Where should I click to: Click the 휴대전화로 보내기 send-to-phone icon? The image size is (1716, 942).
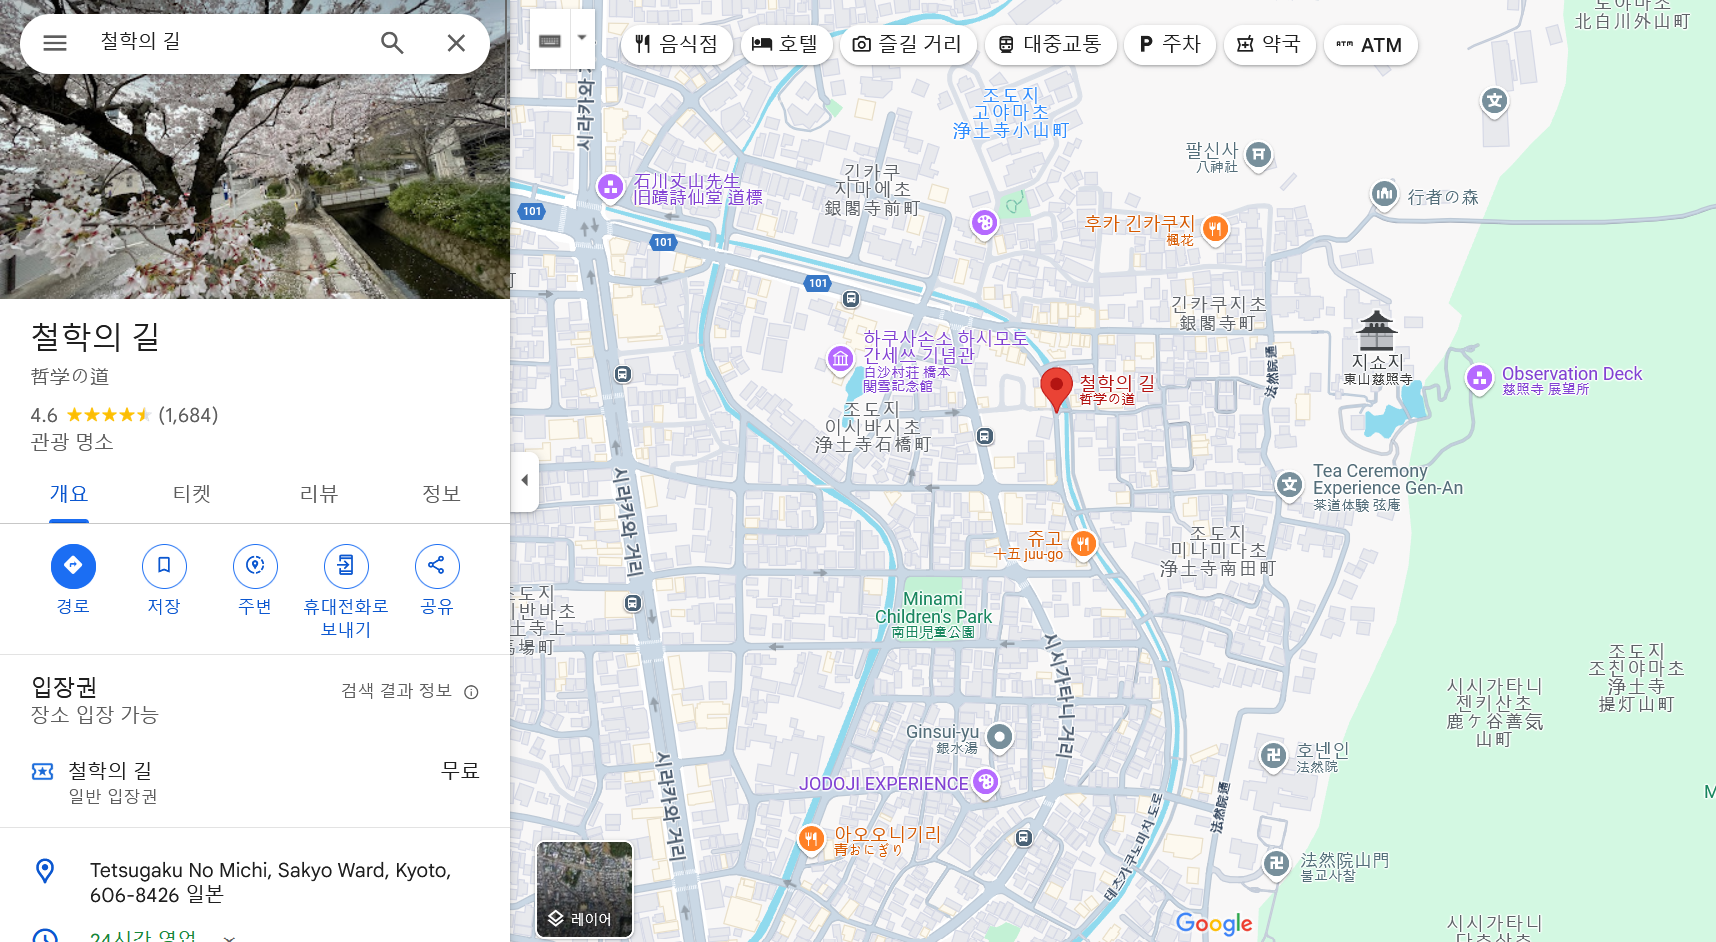346,566
